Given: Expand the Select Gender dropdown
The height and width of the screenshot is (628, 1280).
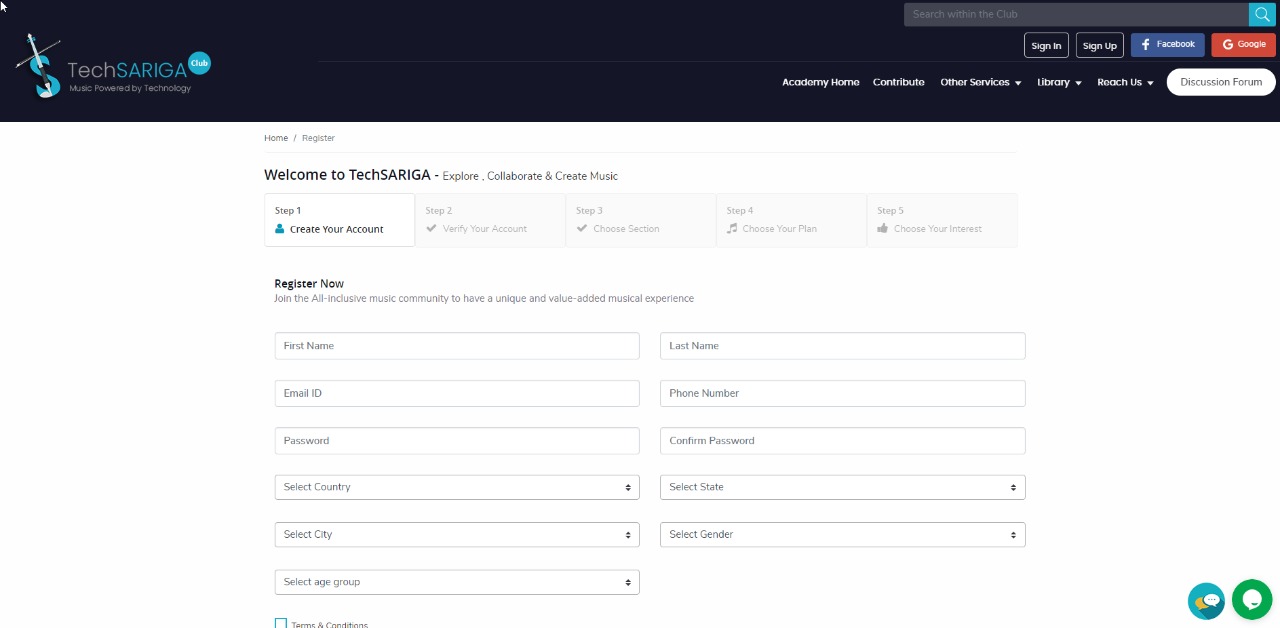Looking at the screenshot, I should tap(842, 535).
